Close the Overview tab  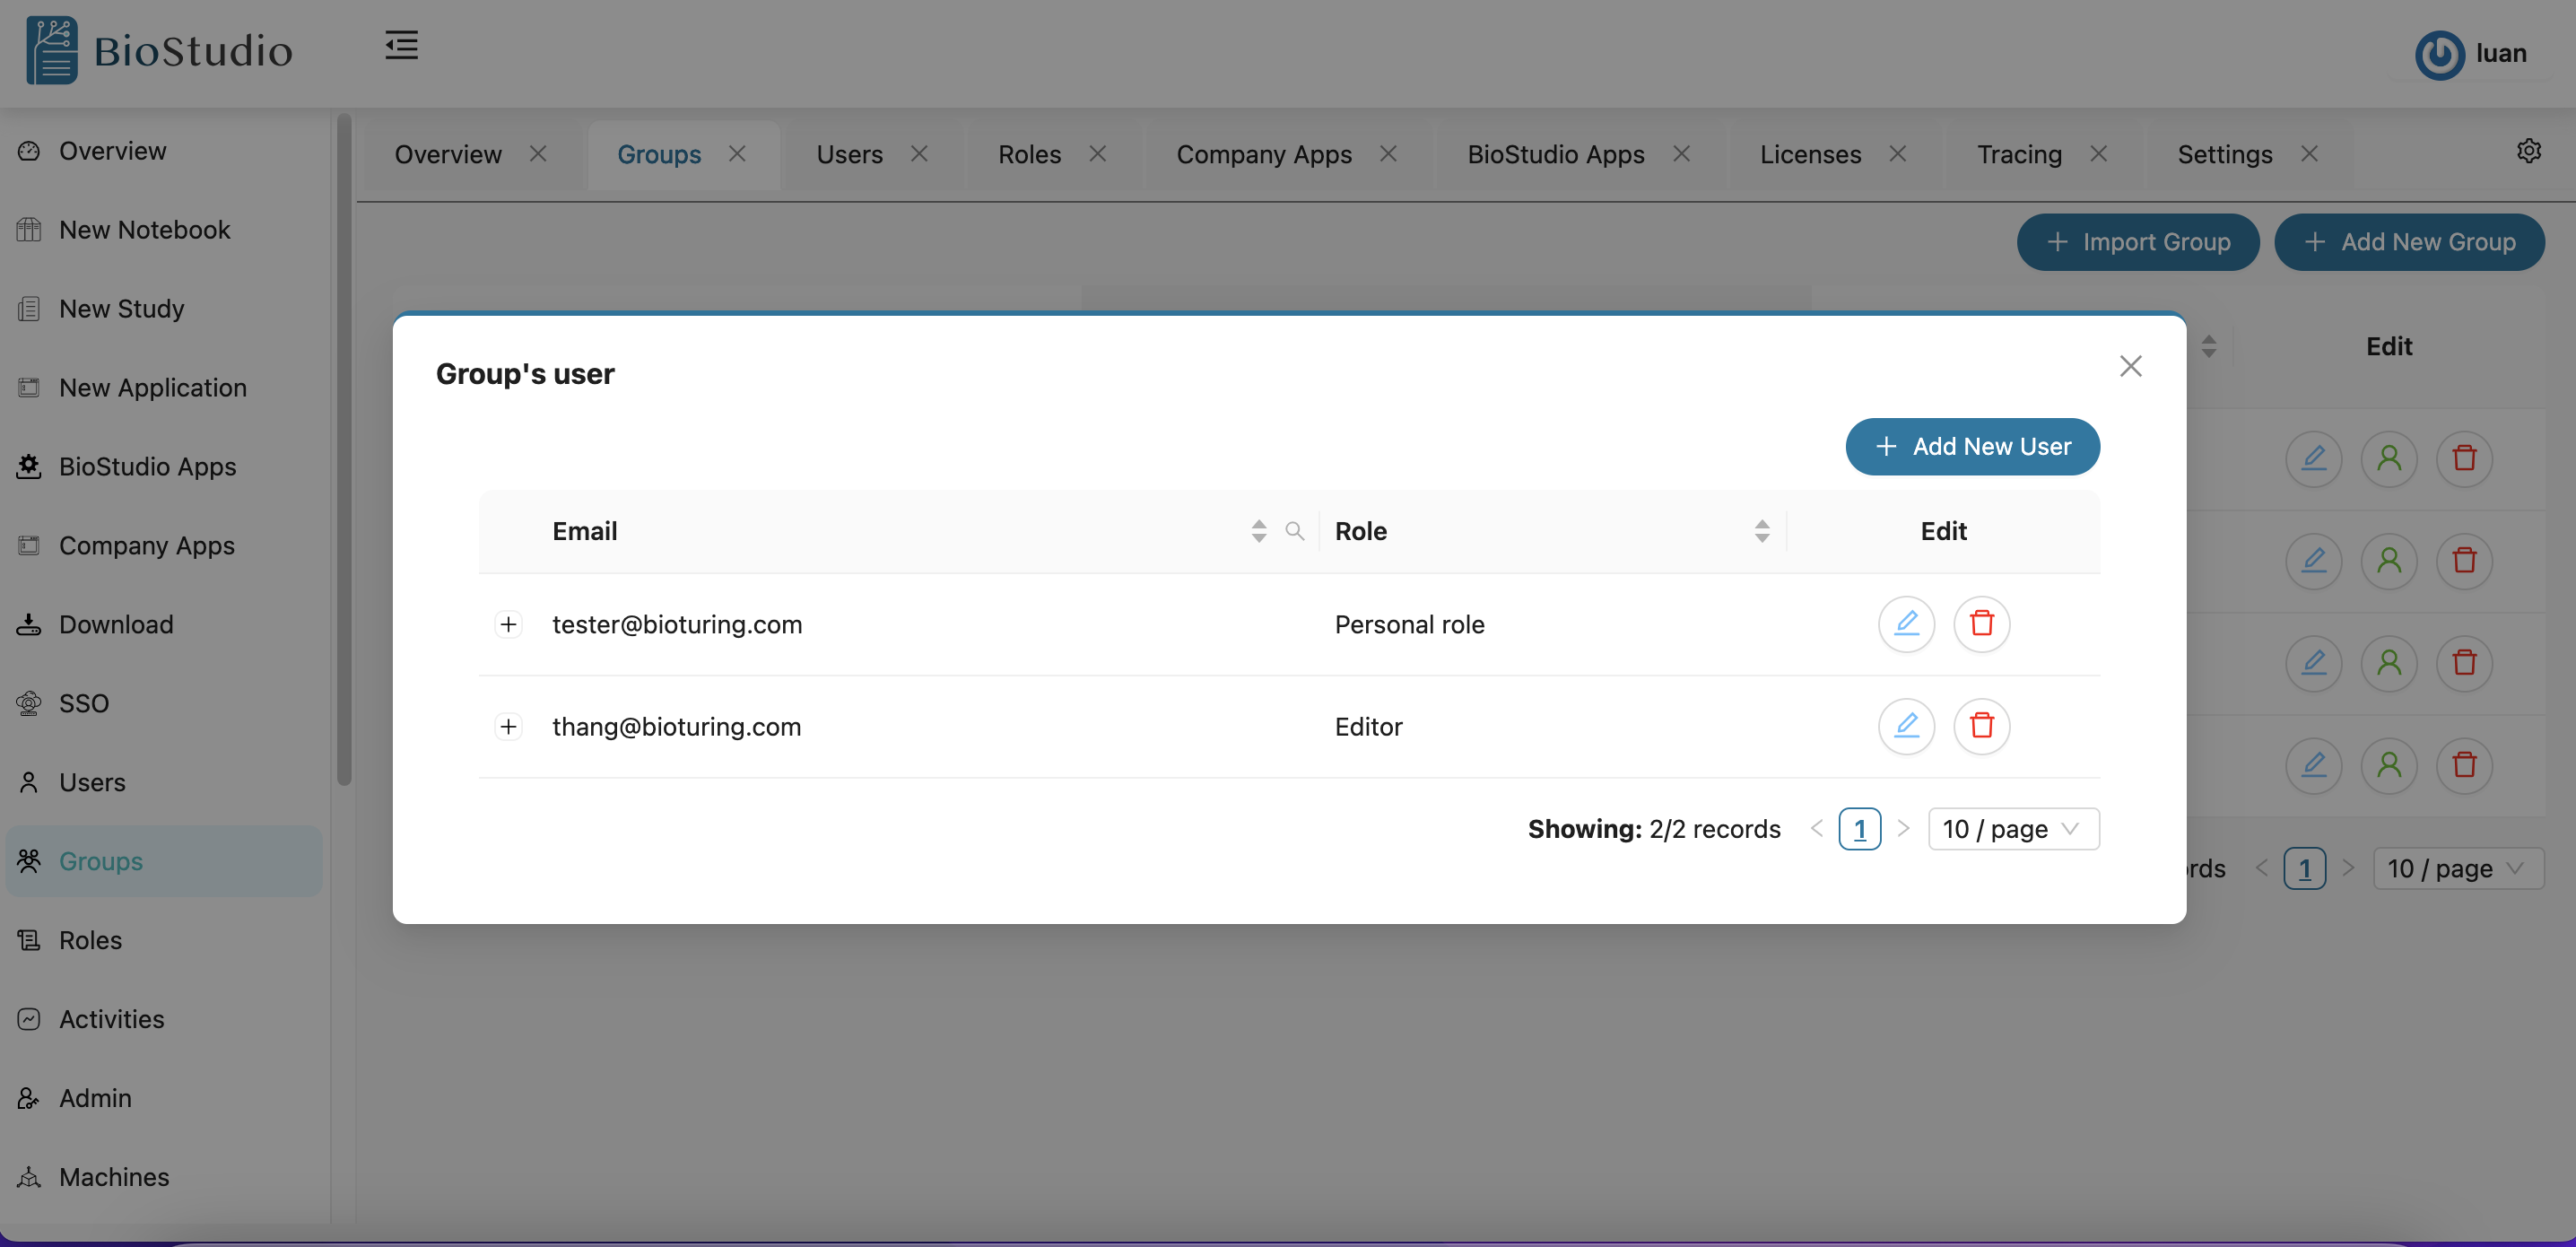point(538,154)
